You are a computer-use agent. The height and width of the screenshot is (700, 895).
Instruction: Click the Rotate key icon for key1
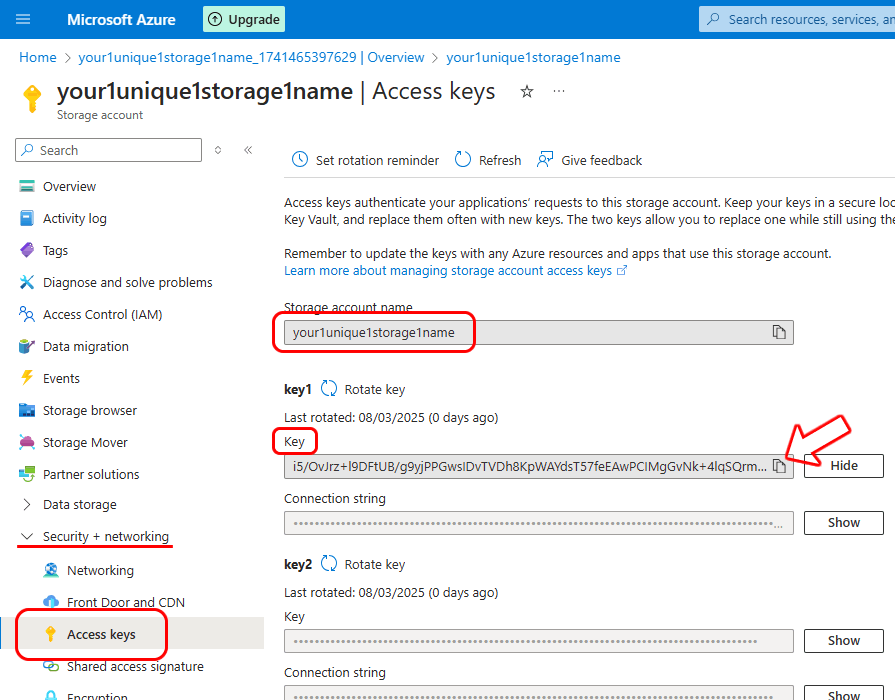pyautogui.click(x=329, y=389)
